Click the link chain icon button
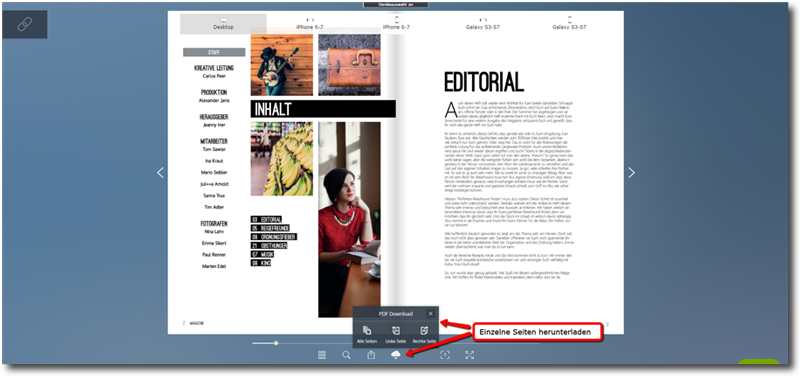 [24, 24]
